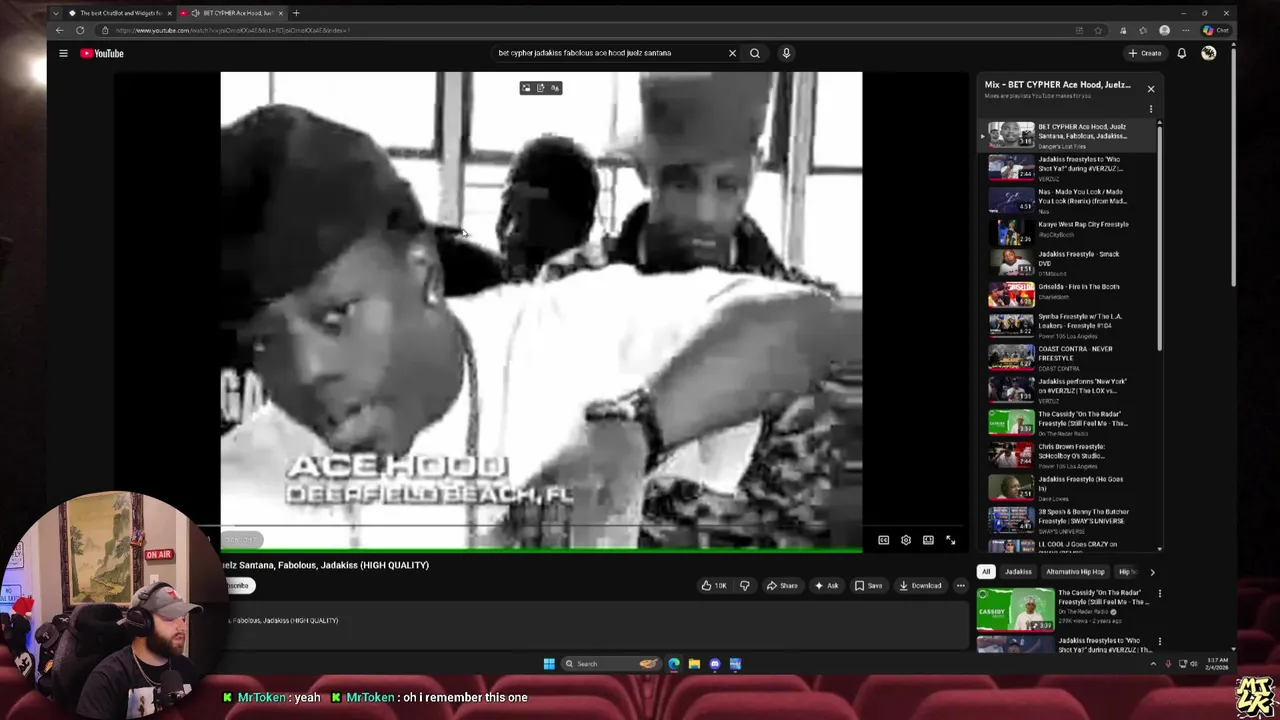This screenshot has height=720, width=1280.
Task: Click the Mix playlist scrollbar
Action: coord(1160,237)
